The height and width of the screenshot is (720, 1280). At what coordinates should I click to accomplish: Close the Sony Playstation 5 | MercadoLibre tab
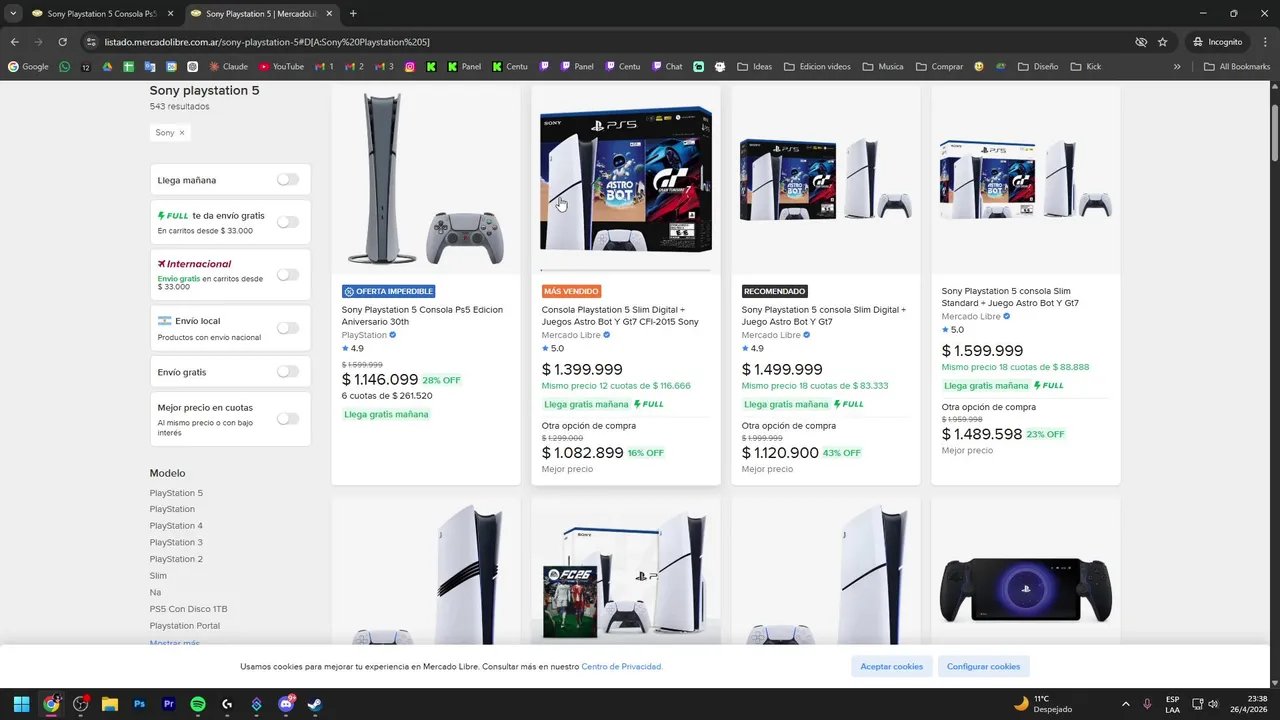328,14
